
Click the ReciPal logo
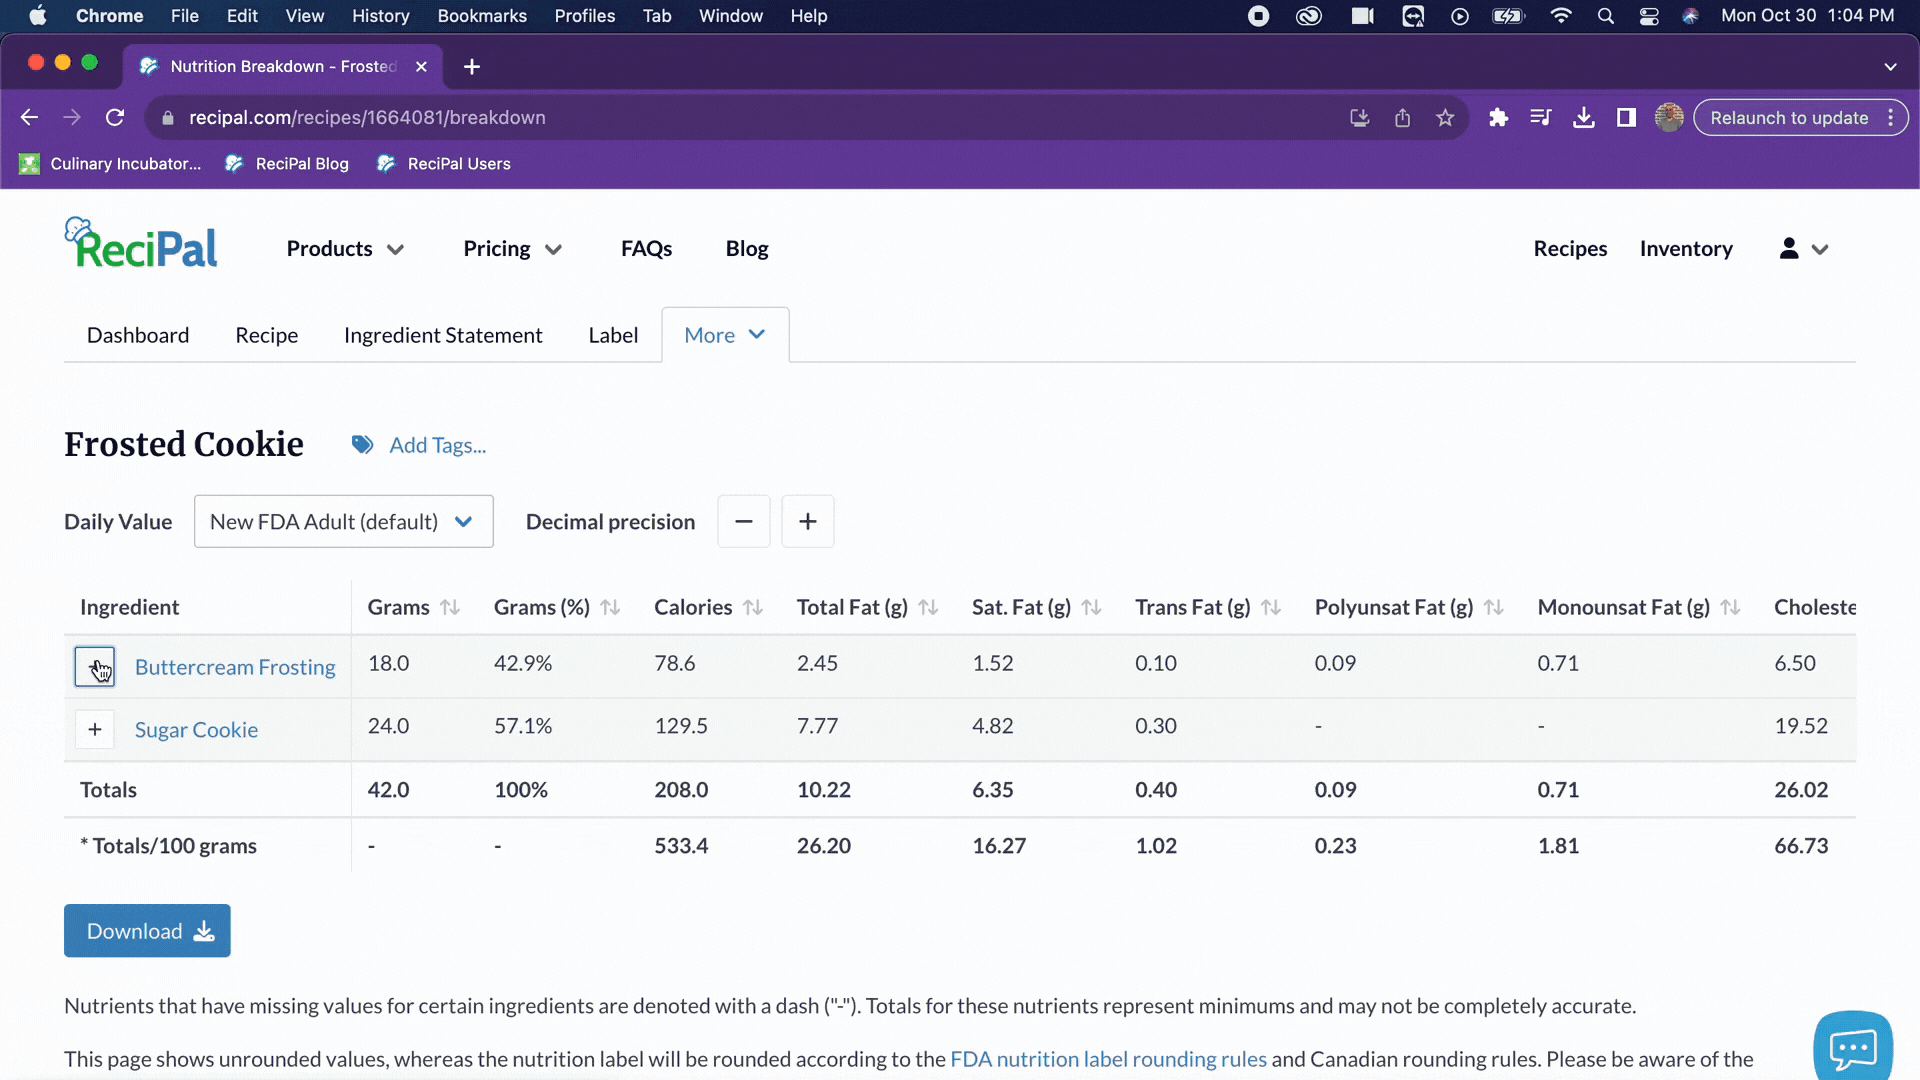[141, 245]
